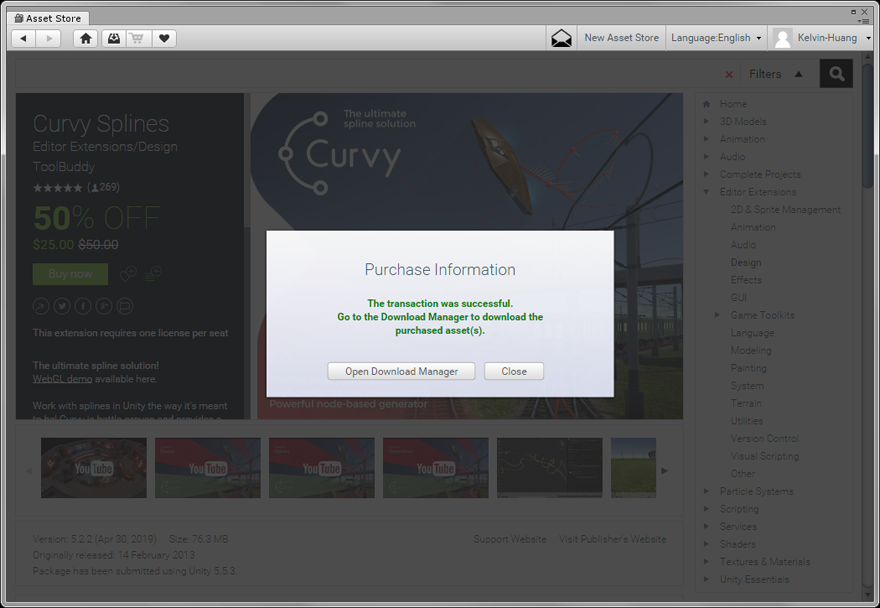Click the Home icon in the toolbar
The width and height of the screenshot is (880, 608).
tap(86, 38)
